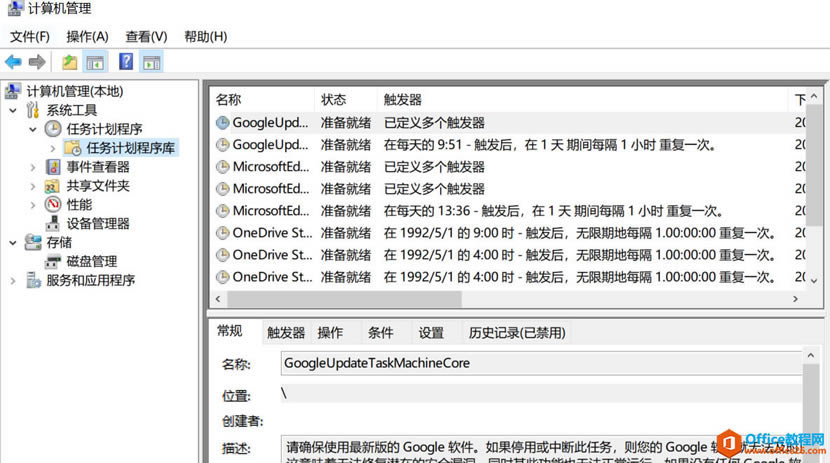Collapse the 系统工具 tree node

coord(13,111)
